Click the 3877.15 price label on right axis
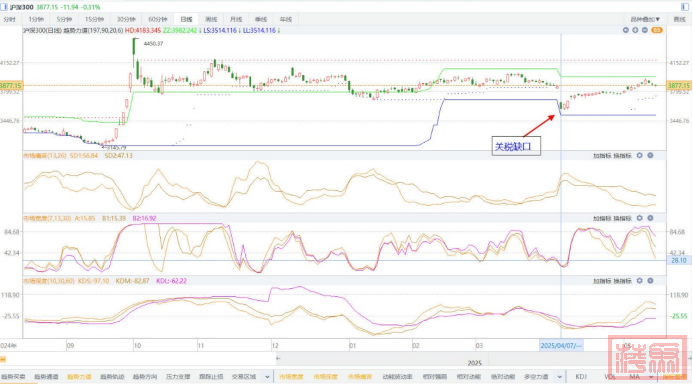 [x=678, y=86]
